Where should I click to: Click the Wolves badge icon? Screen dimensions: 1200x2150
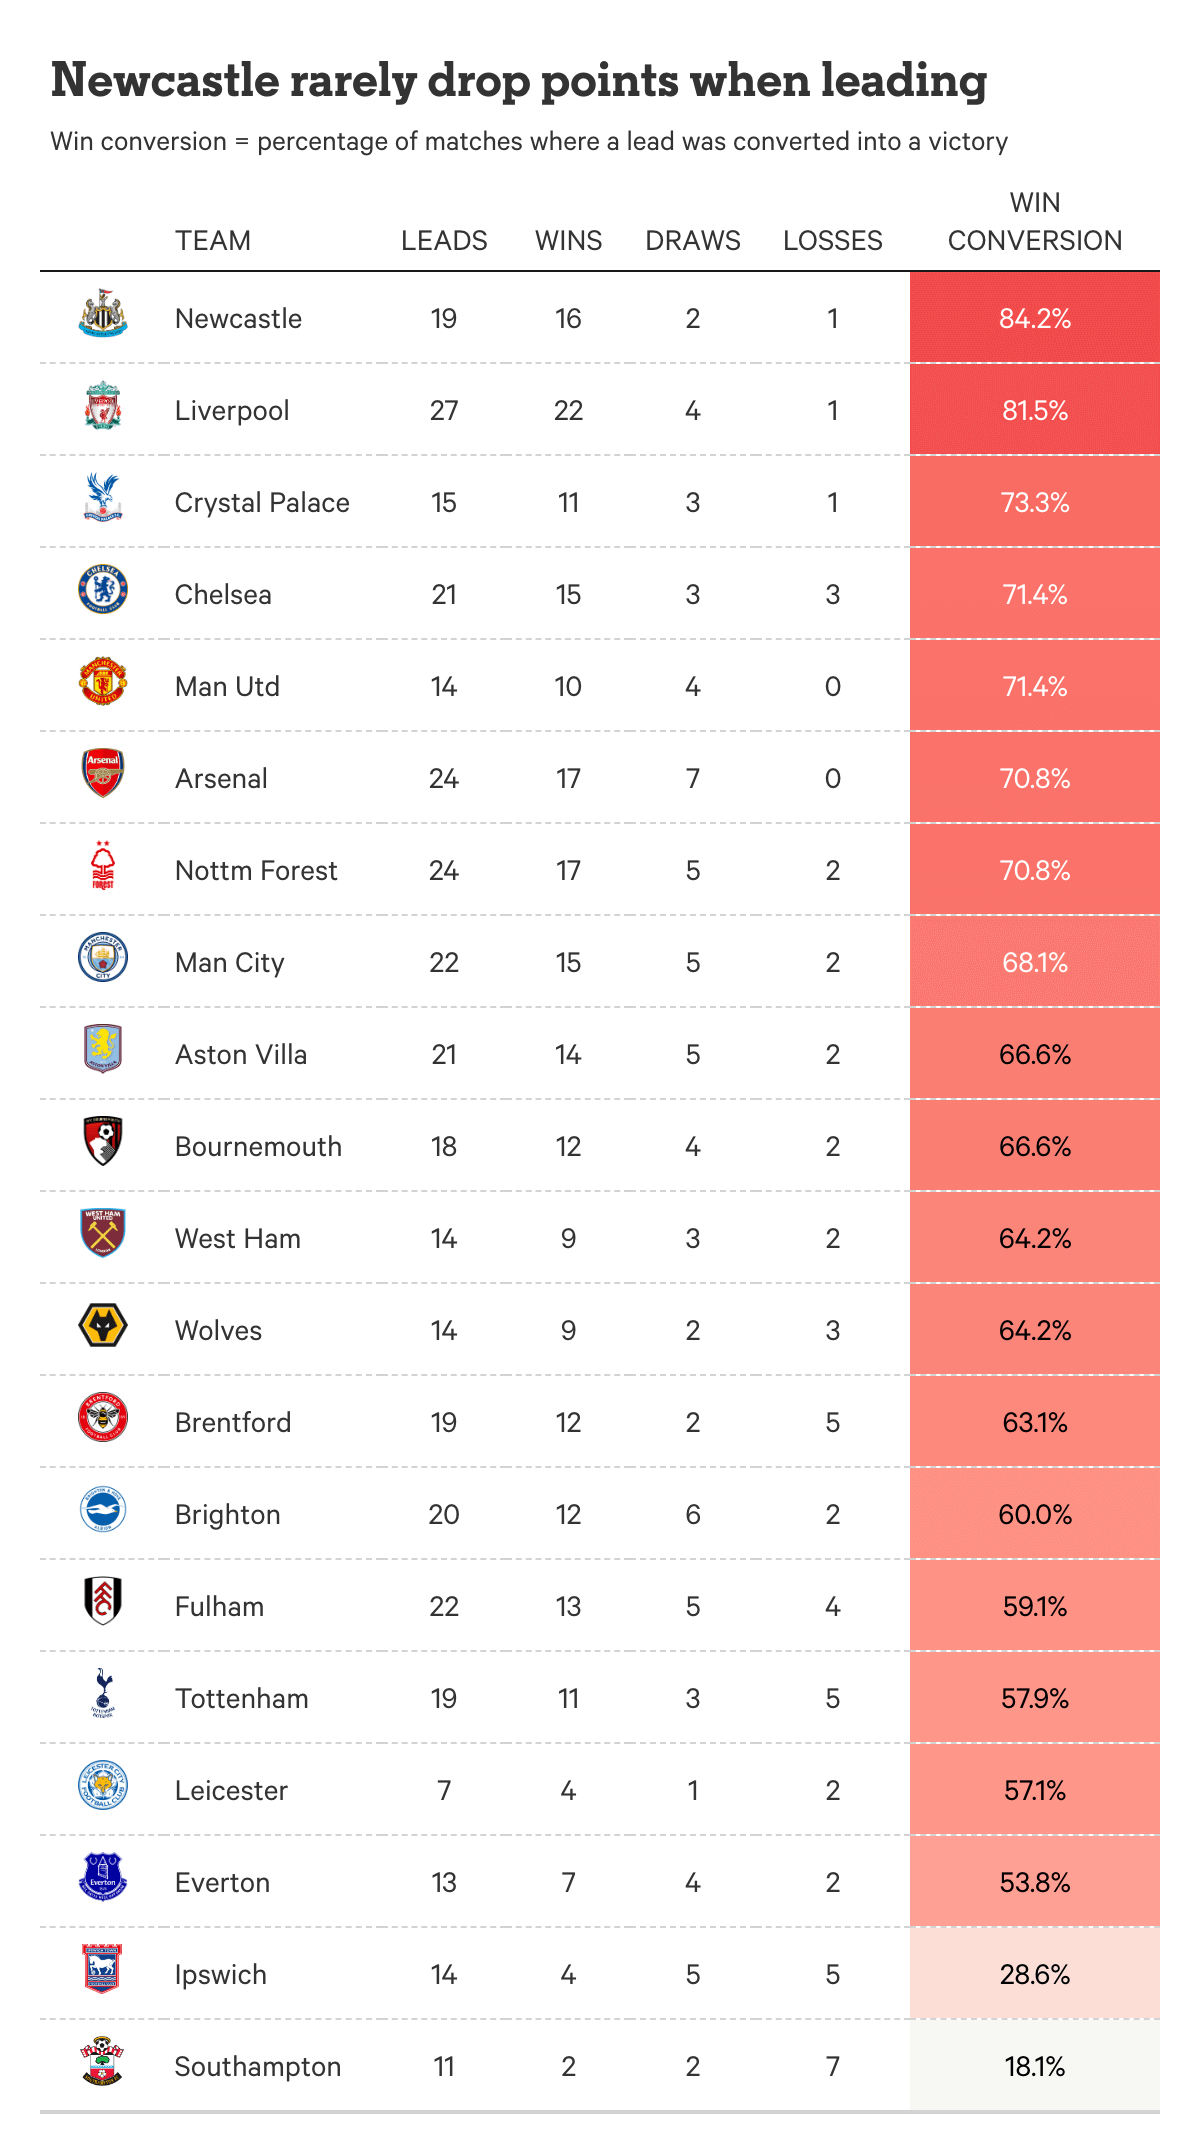(103, 1325)
